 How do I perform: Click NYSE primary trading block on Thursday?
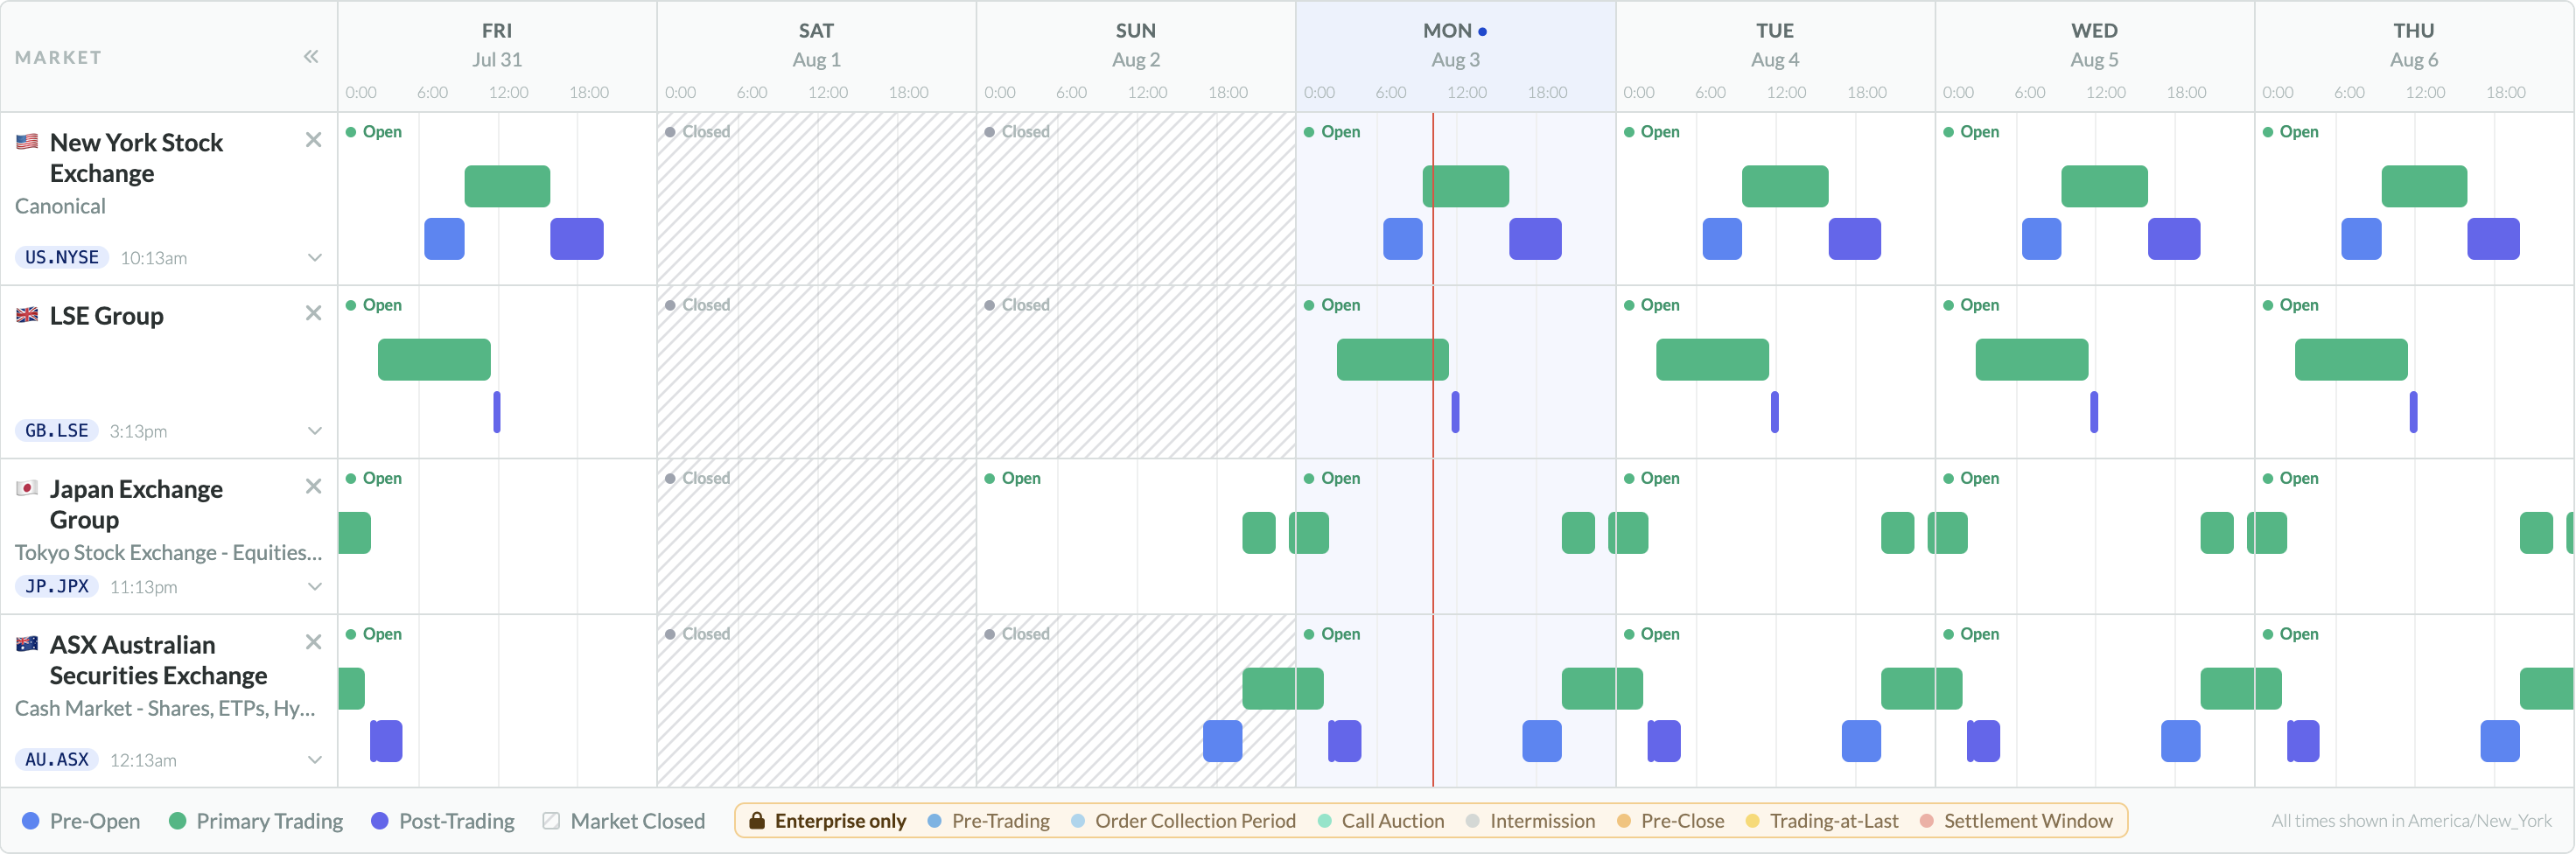(2424, 186)
